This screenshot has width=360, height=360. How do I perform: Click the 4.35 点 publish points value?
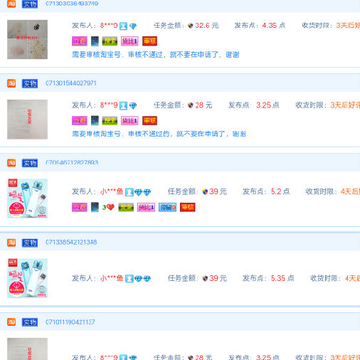(274, 26)
